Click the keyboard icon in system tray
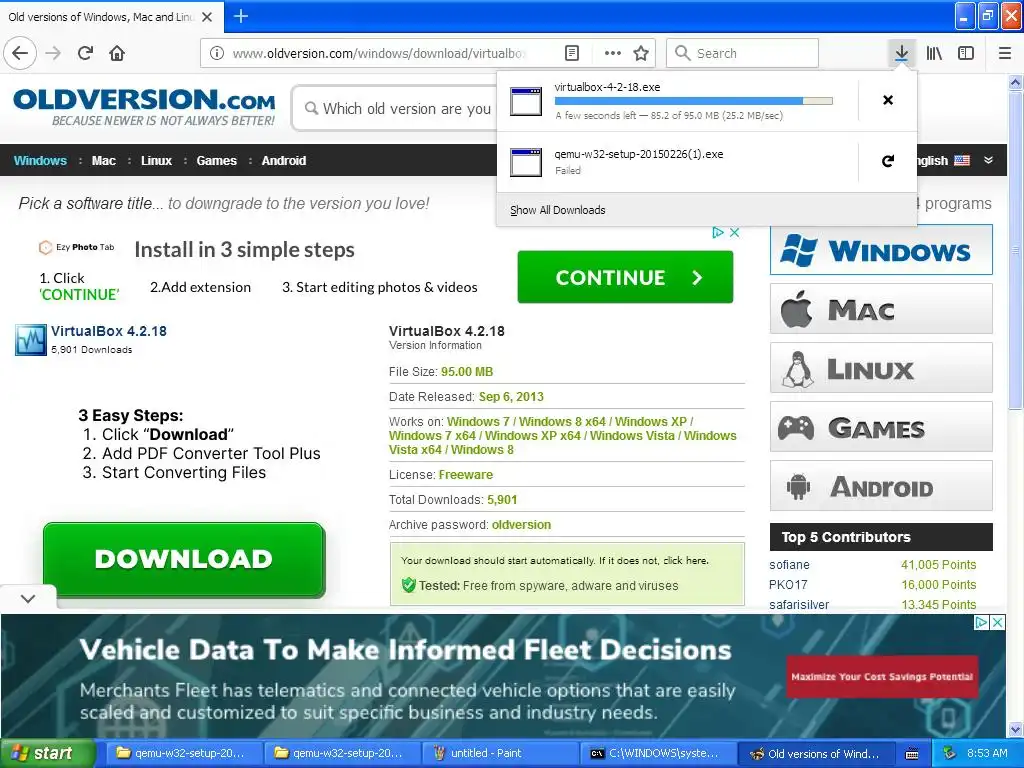The width and height of the screenshot is (1024, 768). tap(912, 754)
